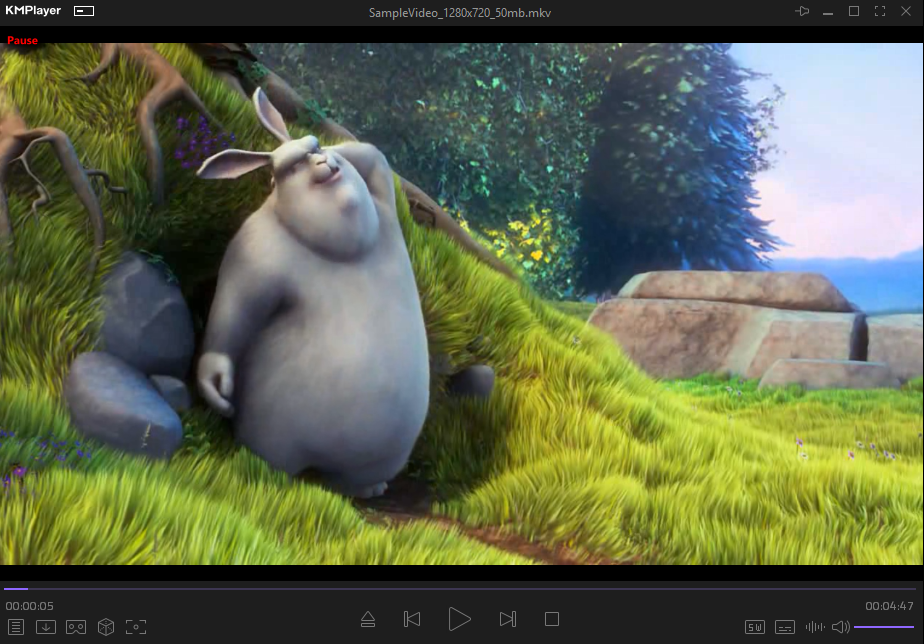Open the KMPlayer main menu logo
Screen dimensions: 924x644
point(33,11)
